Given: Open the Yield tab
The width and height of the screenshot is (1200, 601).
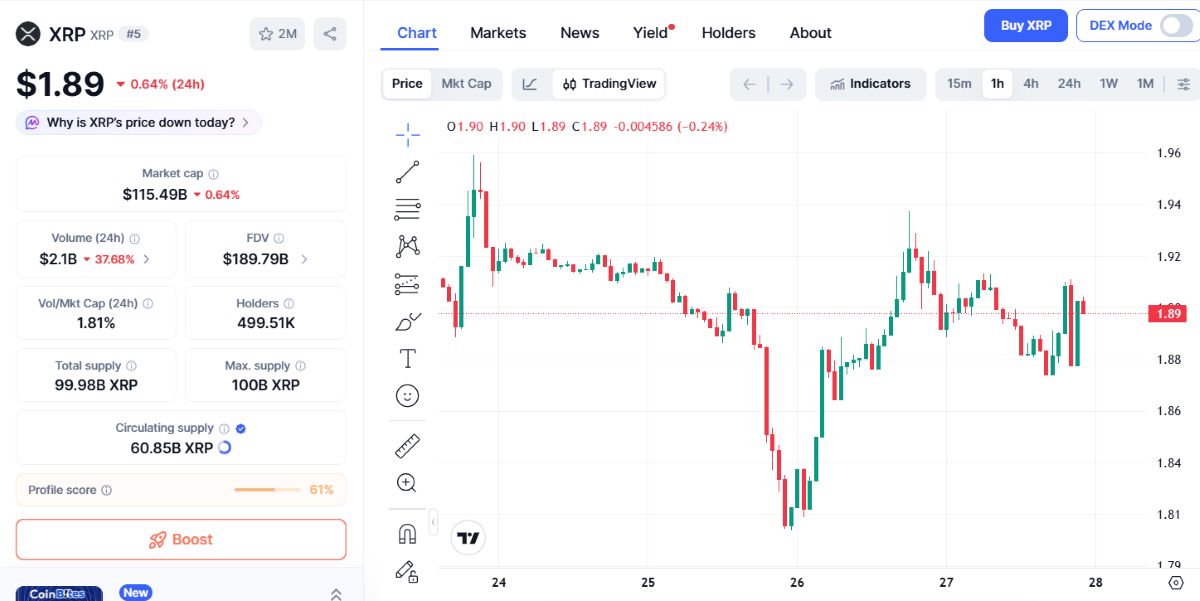Looking at the screenshot, I should tap(648, 32).
